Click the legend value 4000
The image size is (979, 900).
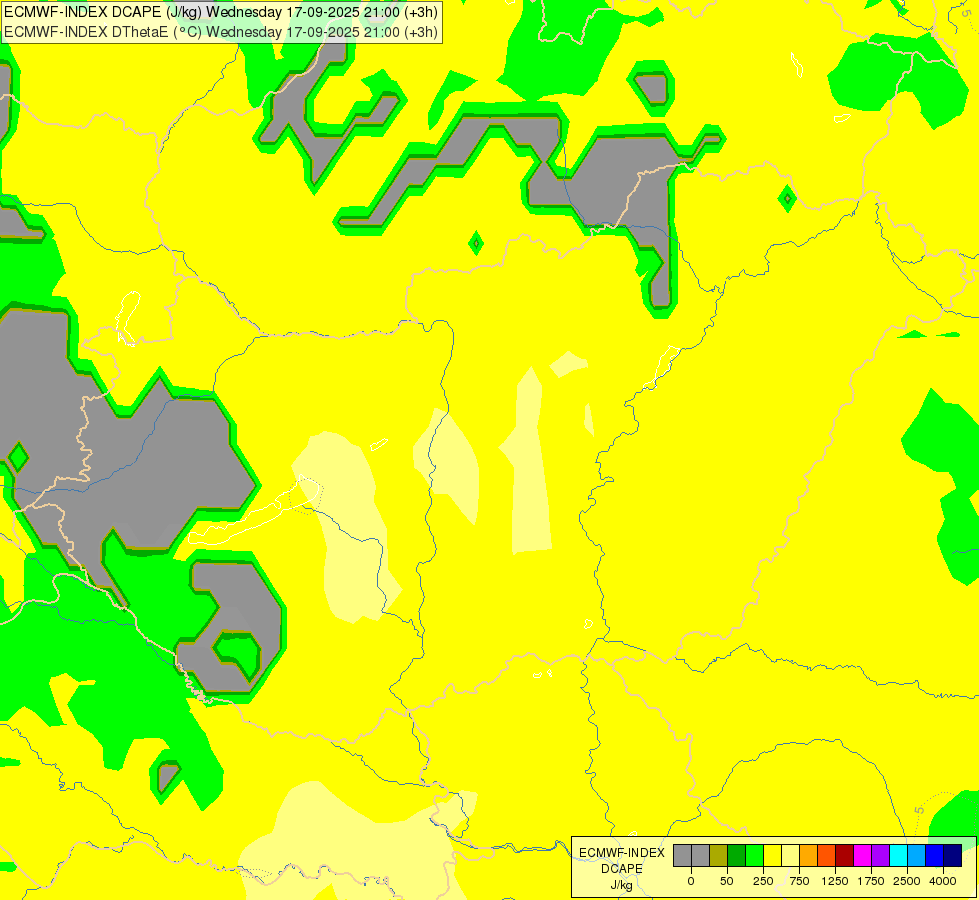point(943,881)
